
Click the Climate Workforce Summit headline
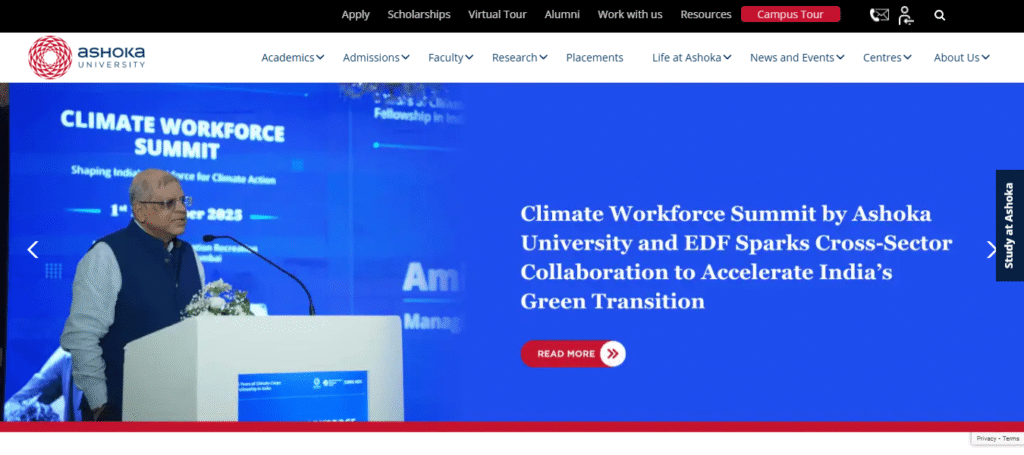click(736, 257)
